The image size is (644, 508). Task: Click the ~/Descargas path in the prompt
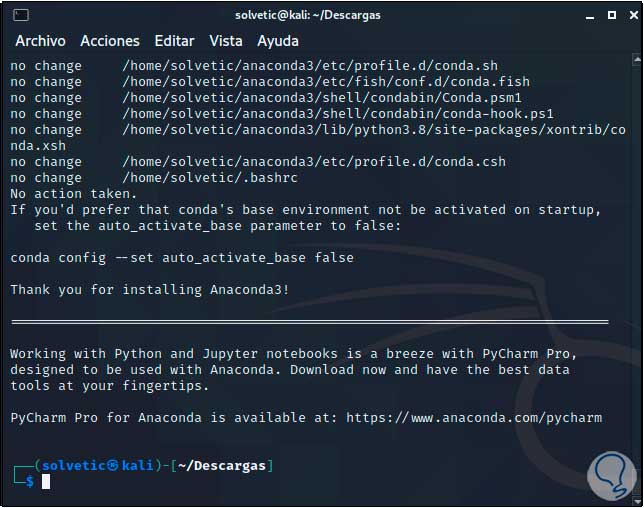pos(224,466)
